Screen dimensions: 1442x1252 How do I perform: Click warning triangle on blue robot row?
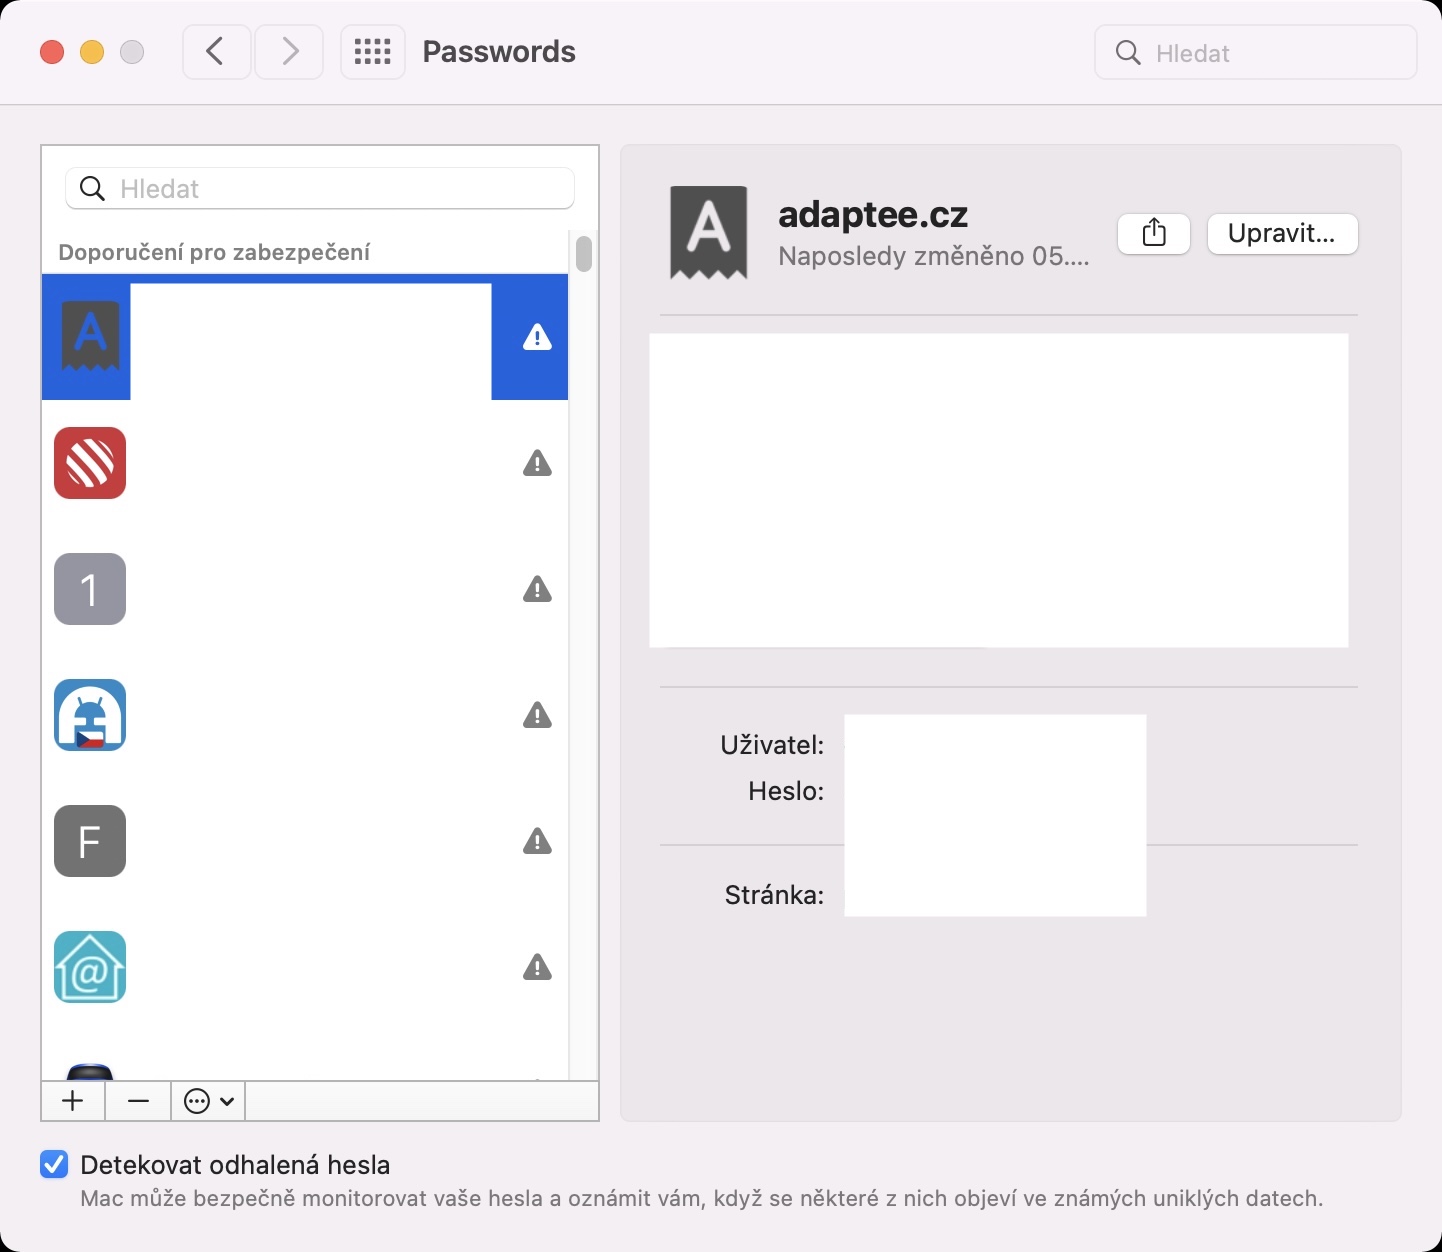click(538, 715)
